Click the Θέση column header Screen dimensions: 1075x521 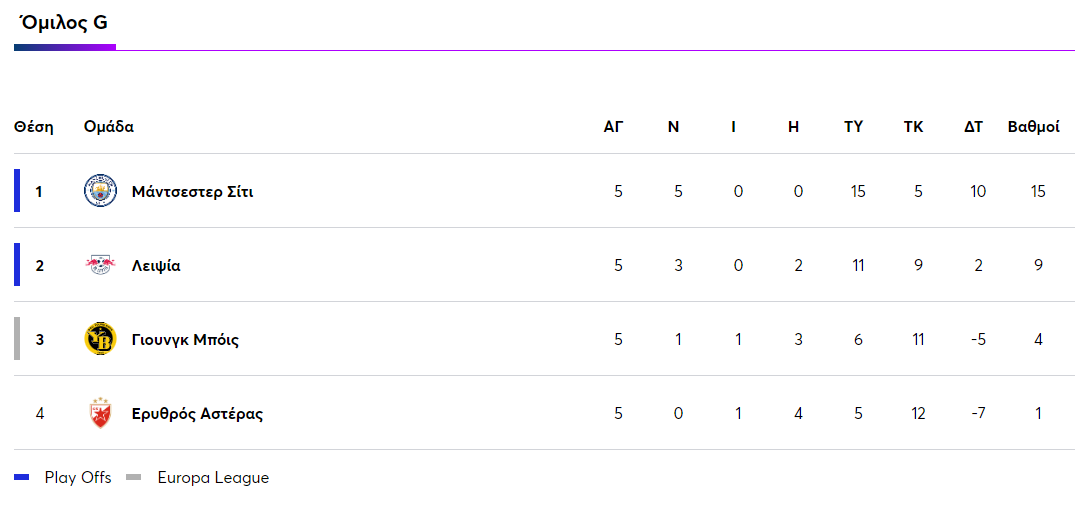point(34,127)
